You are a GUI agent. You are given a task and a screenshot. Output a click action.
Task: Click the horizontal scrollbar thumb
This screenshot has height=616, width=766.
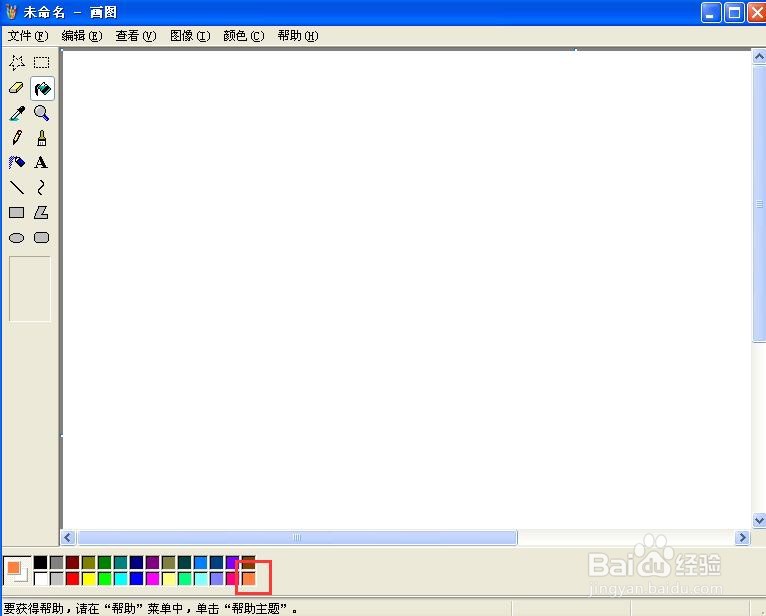click(297, 538)
